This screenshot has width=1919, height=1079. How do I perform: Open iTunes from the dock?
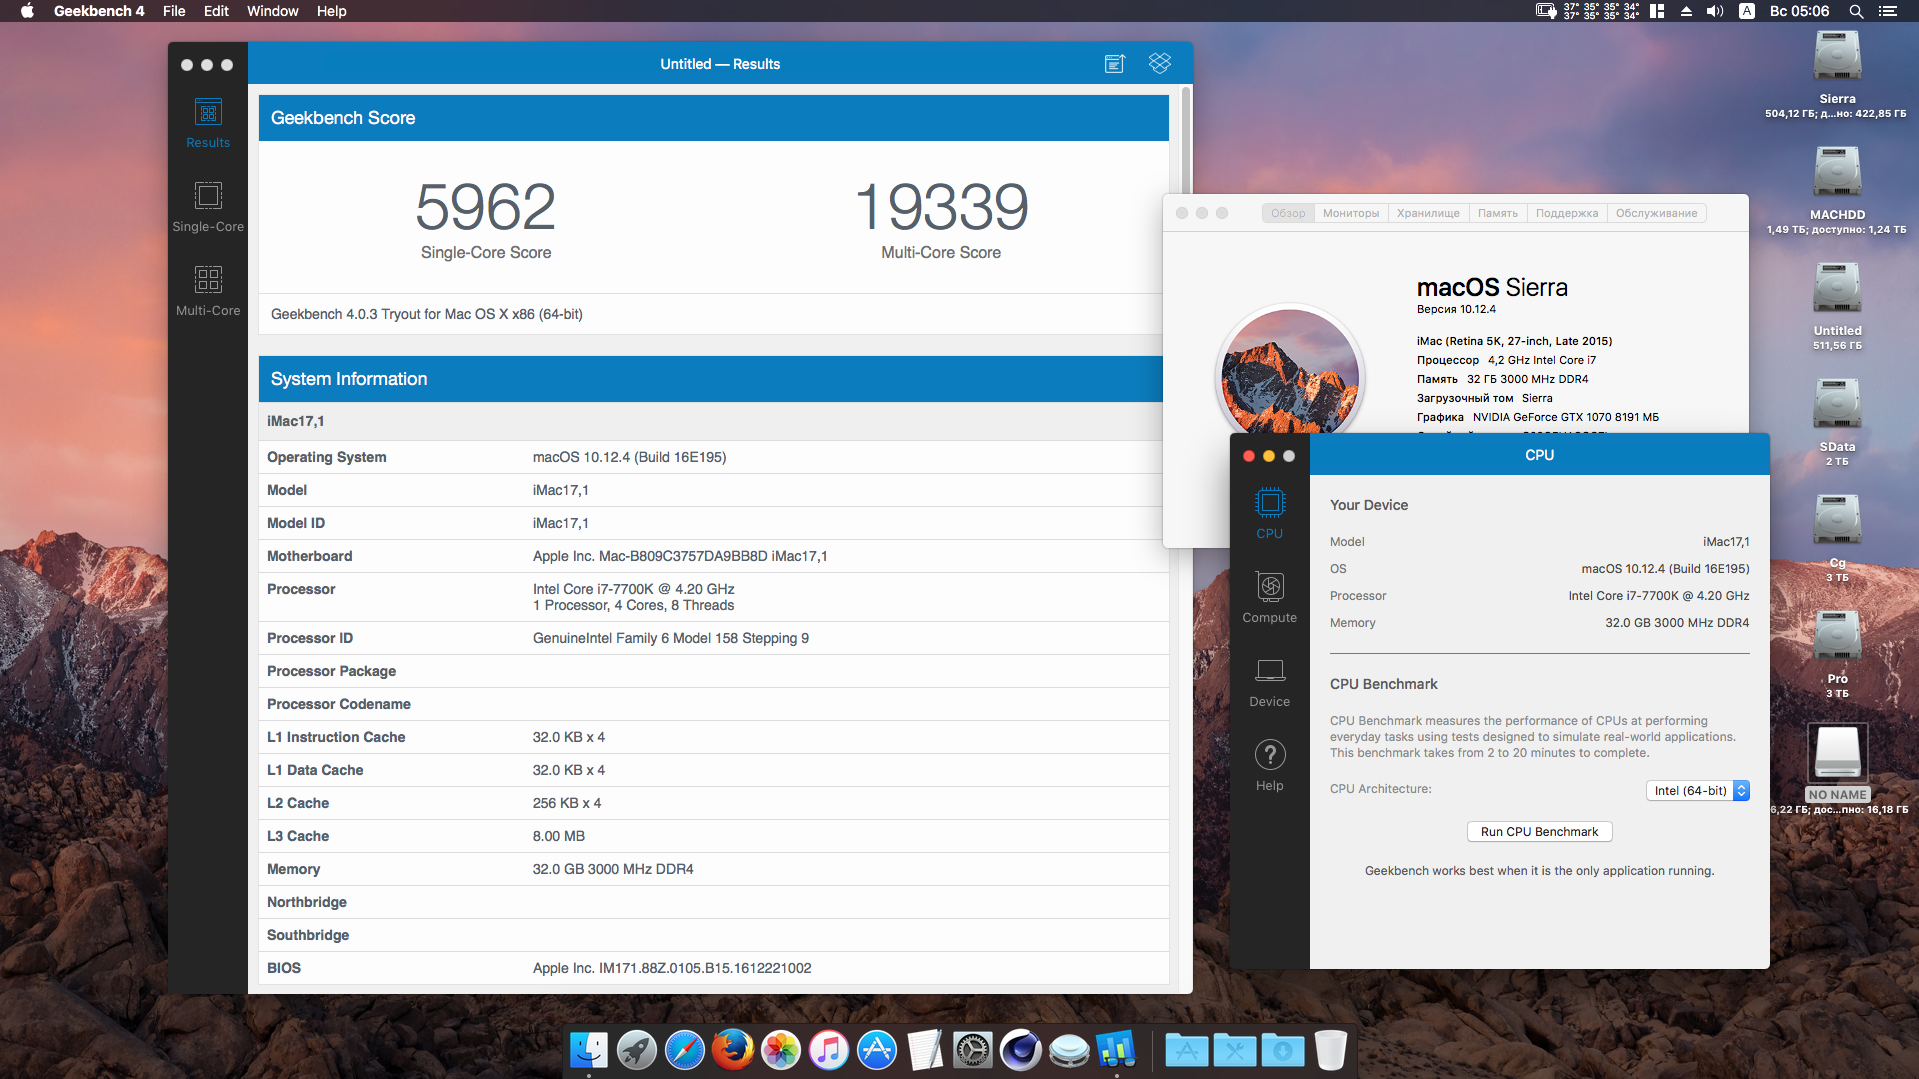[x=829, y=1050]
